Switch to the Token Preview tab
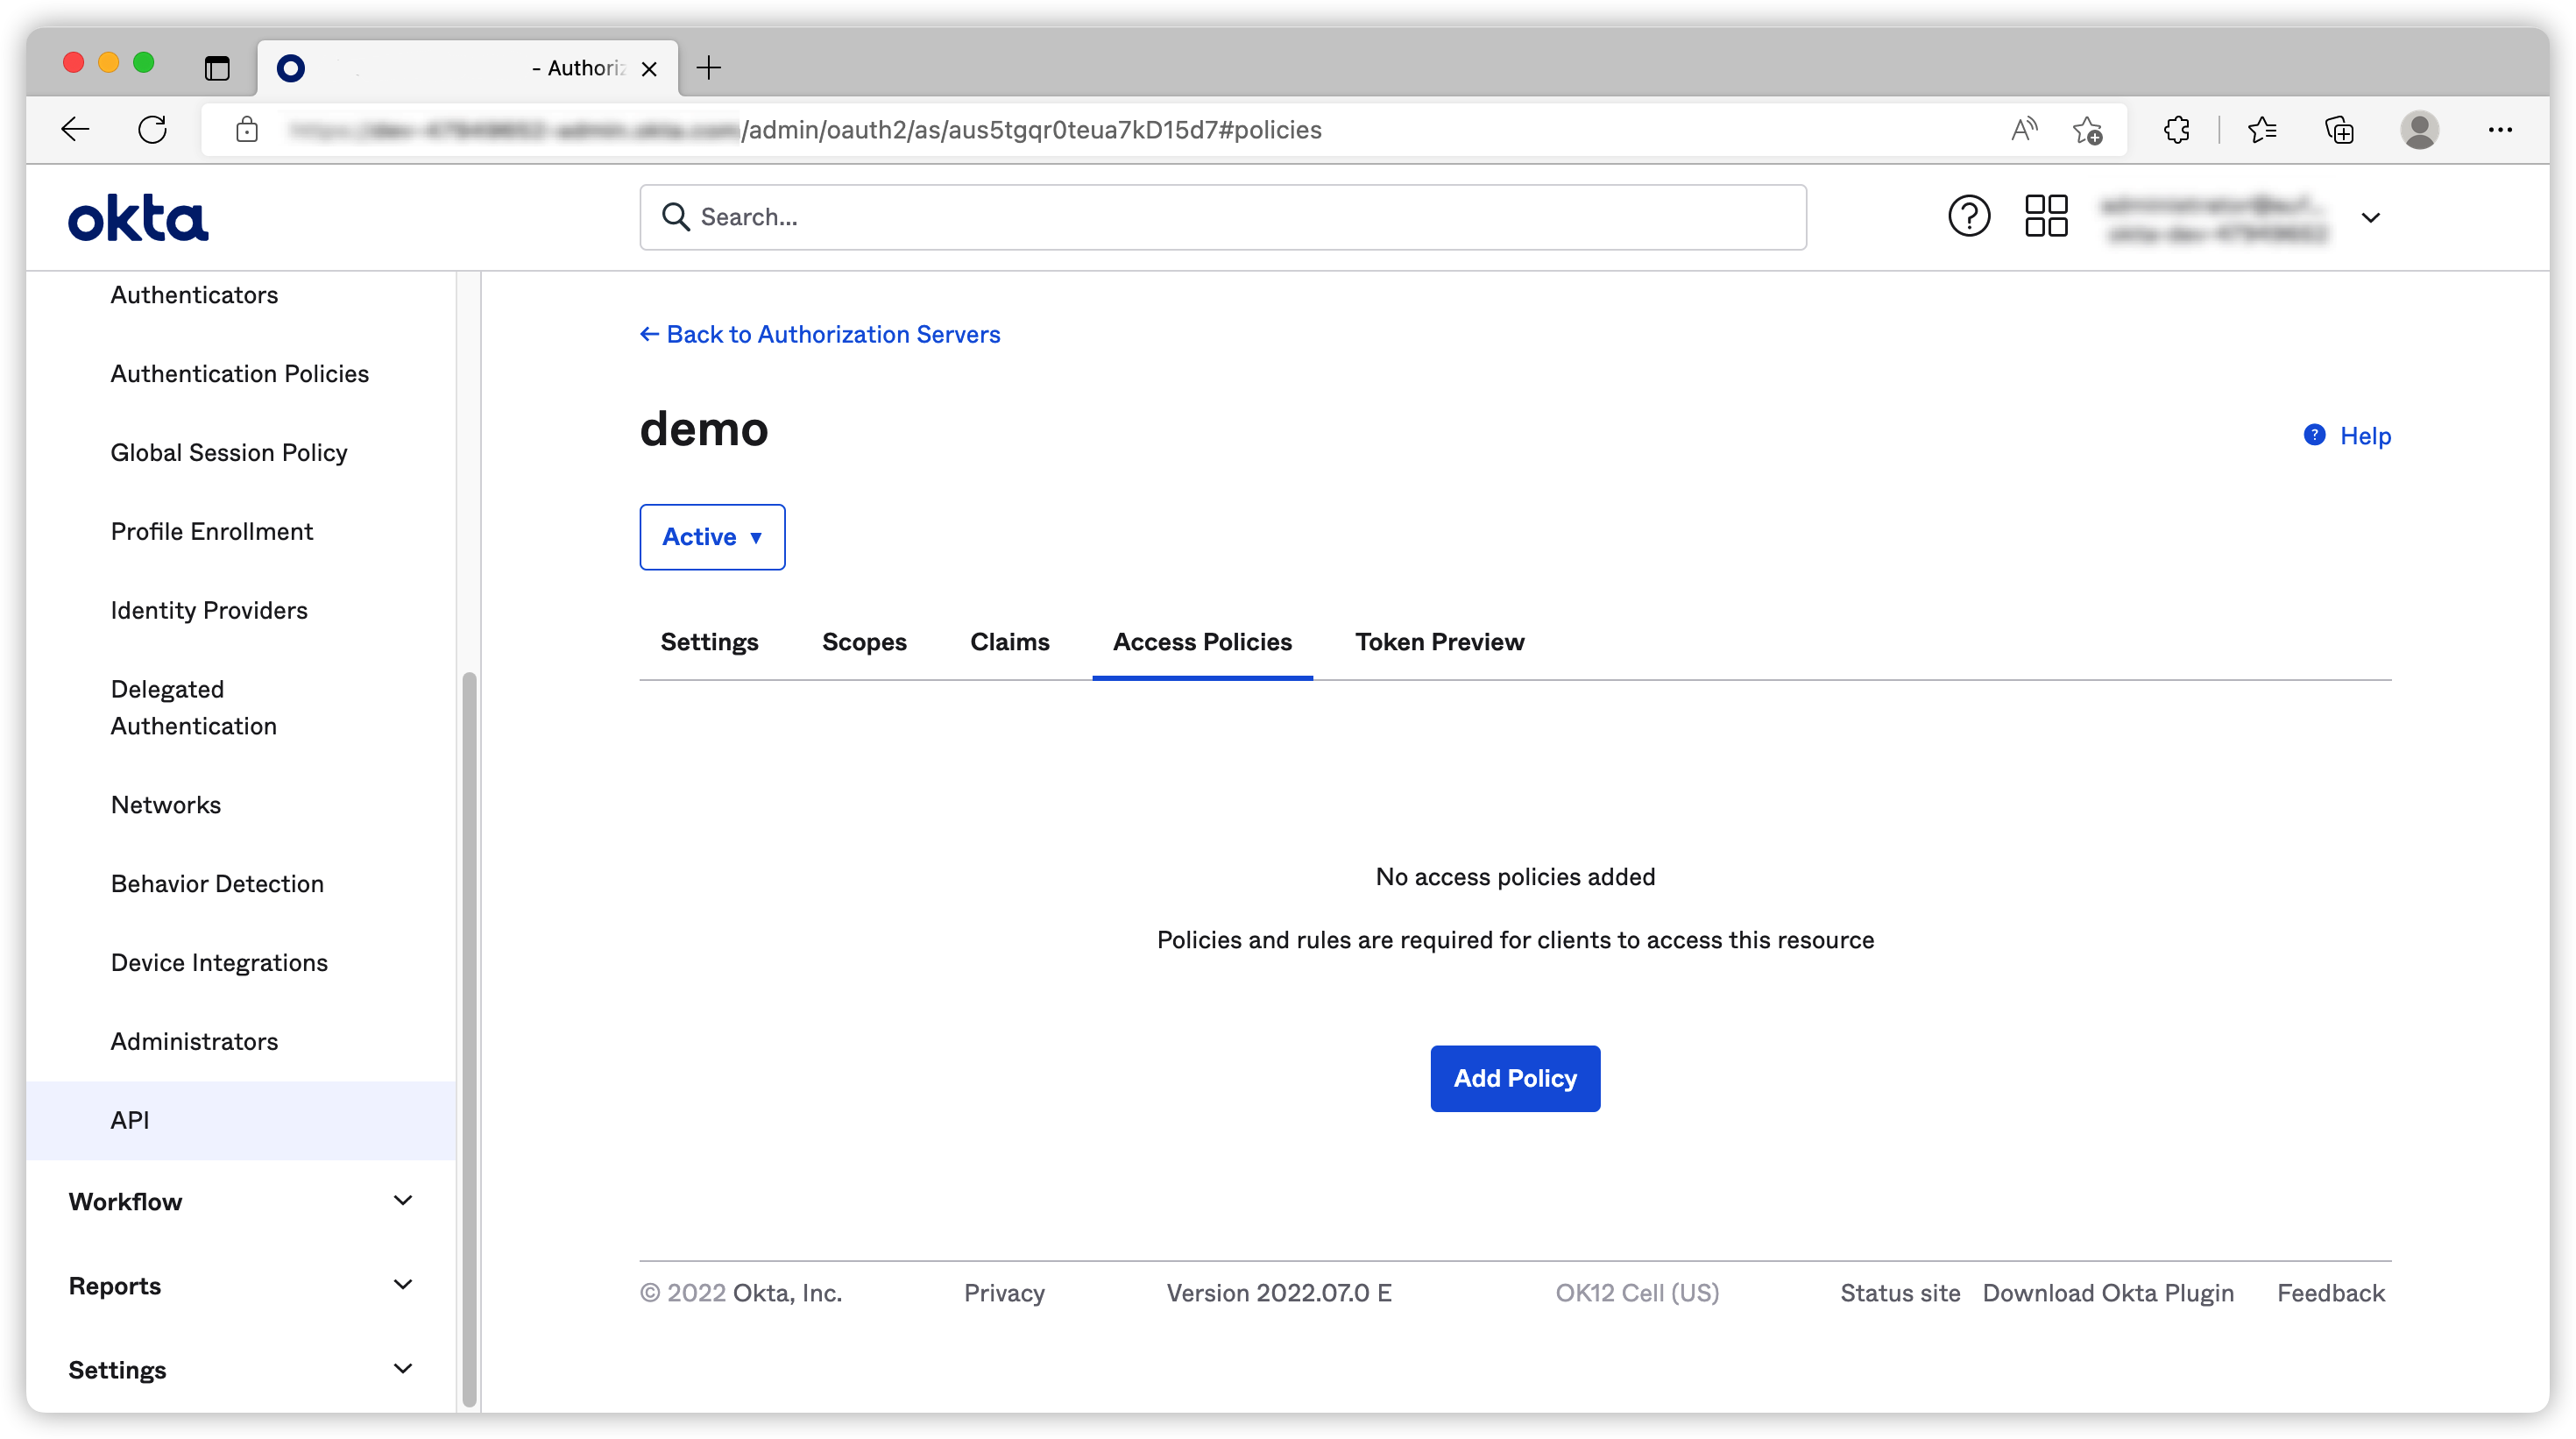The width and height of the screenshot is (2576, 1439). tap(1439, 642)
